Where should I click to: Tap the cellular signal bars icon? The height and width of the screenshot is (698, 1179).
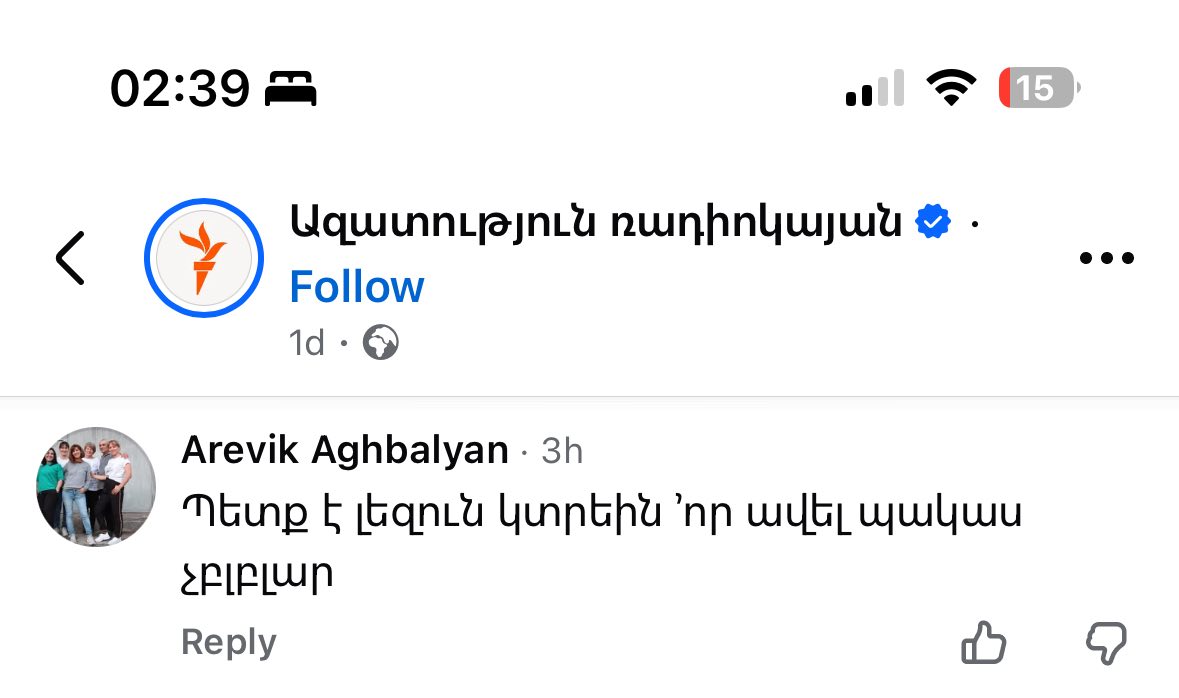click(874, 89)
